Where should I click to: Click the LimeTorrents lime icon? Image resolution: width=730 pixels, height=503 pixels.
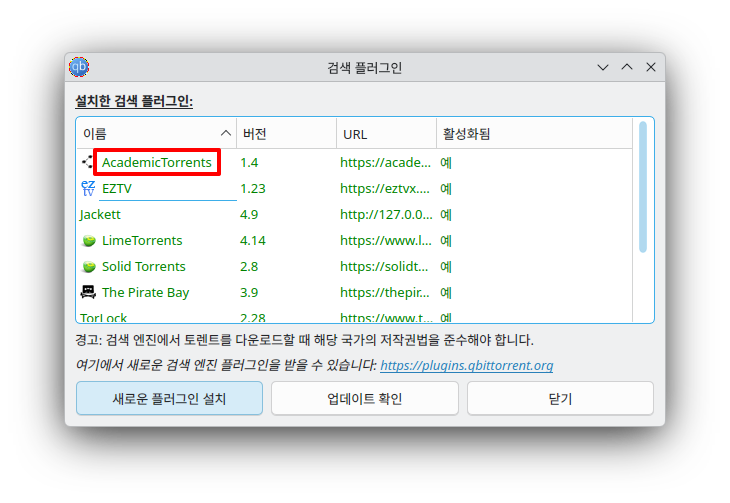click(88, 241)
